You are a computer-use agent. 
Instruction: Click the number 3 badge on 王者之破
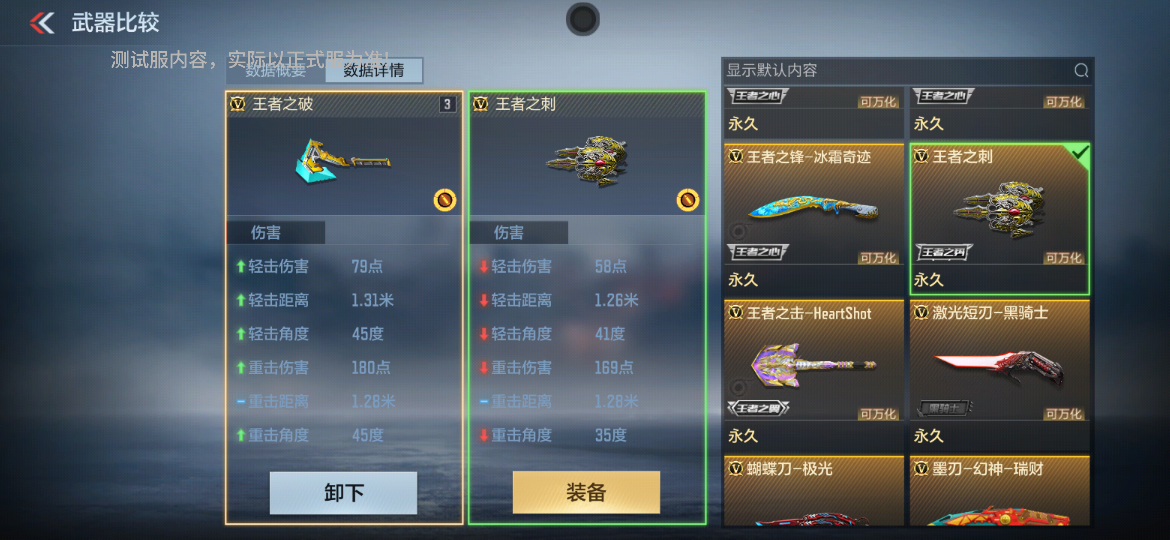click(447, 104)
